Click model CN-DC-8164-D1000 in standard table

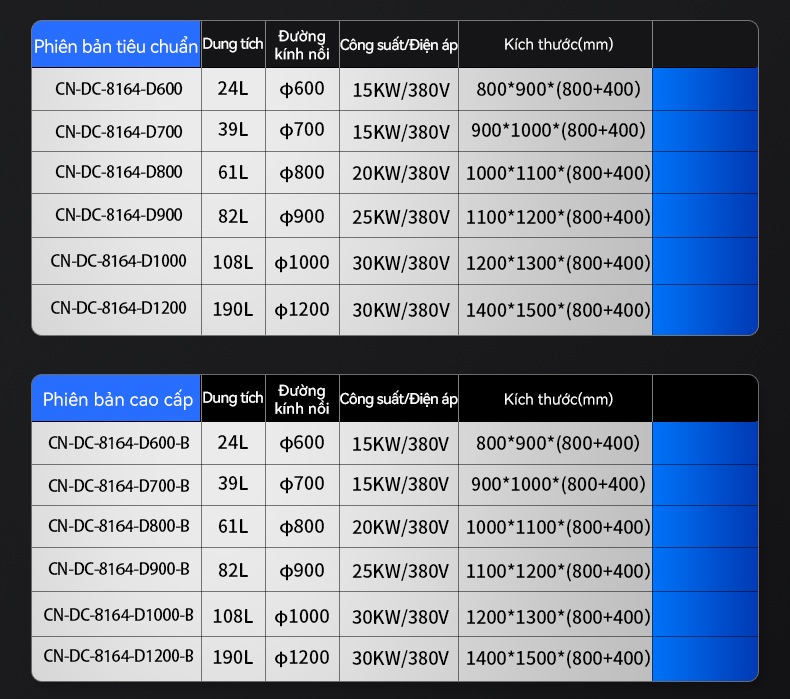pos(118,261)
